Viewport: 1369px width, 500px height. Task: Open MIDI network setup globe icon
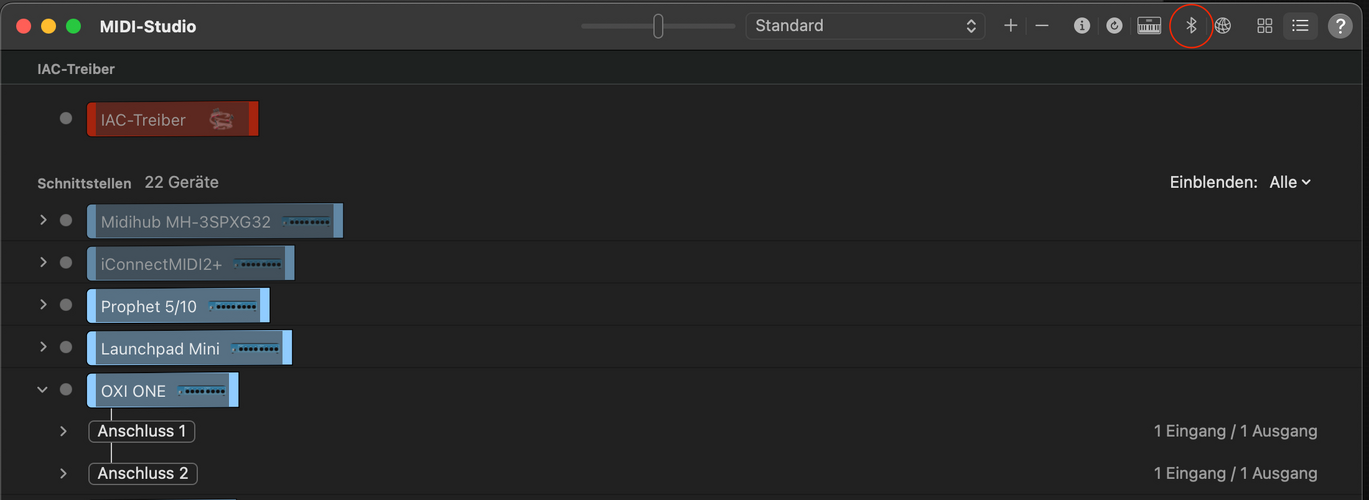click(1223, 26)
